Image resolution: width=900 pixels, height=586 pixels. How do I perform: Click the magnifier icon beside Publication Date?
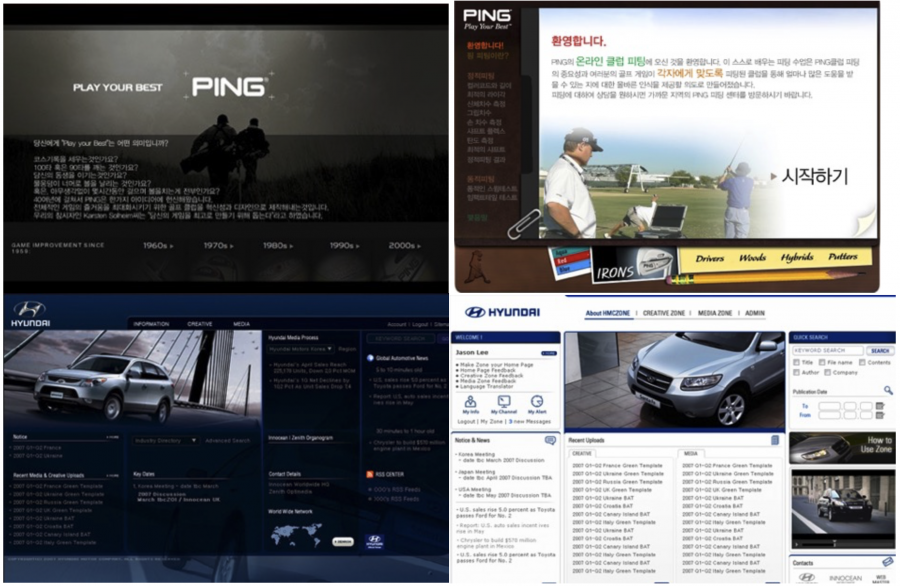pyautogui.click(x=886, y=389)
